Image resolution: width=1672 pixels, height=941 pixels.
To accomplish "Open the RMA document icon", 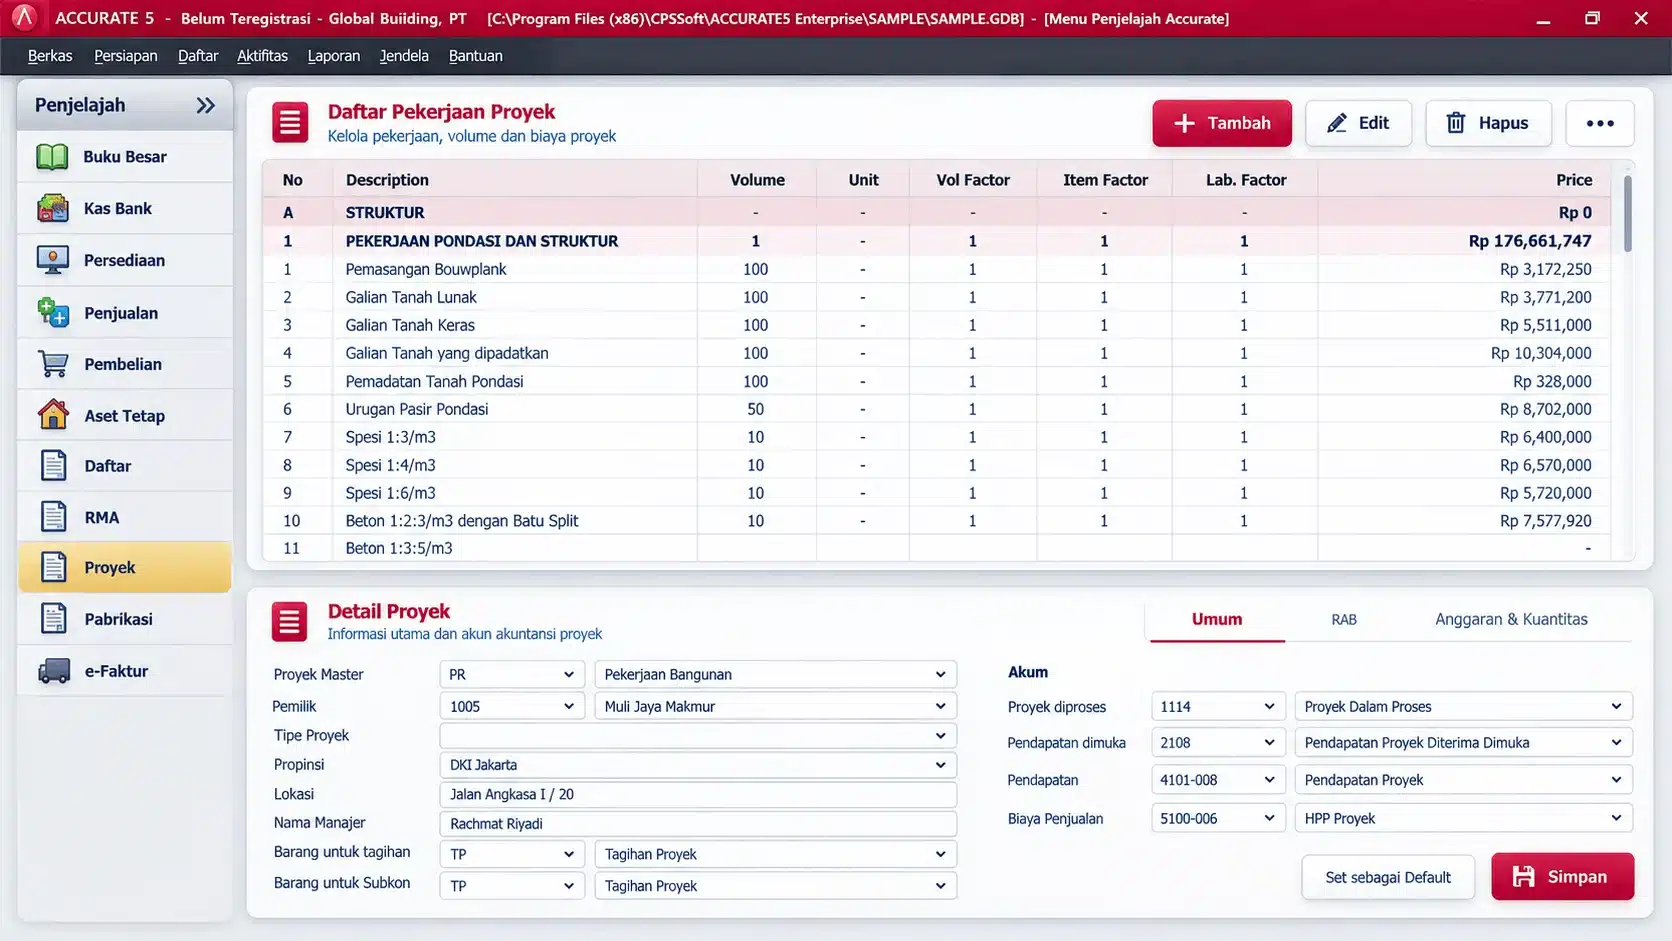I will click(x=52, y=517).
